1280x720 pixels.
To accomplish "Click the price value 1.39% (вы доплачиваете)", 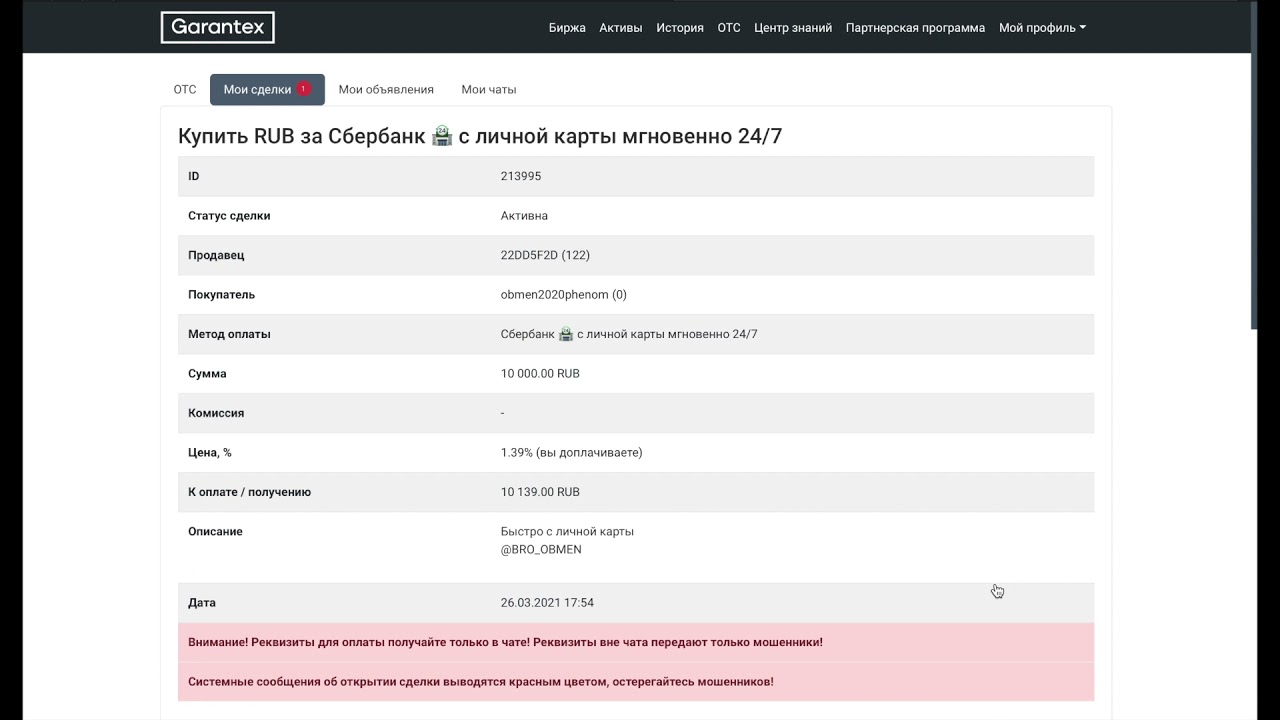I will coord(571,452).
